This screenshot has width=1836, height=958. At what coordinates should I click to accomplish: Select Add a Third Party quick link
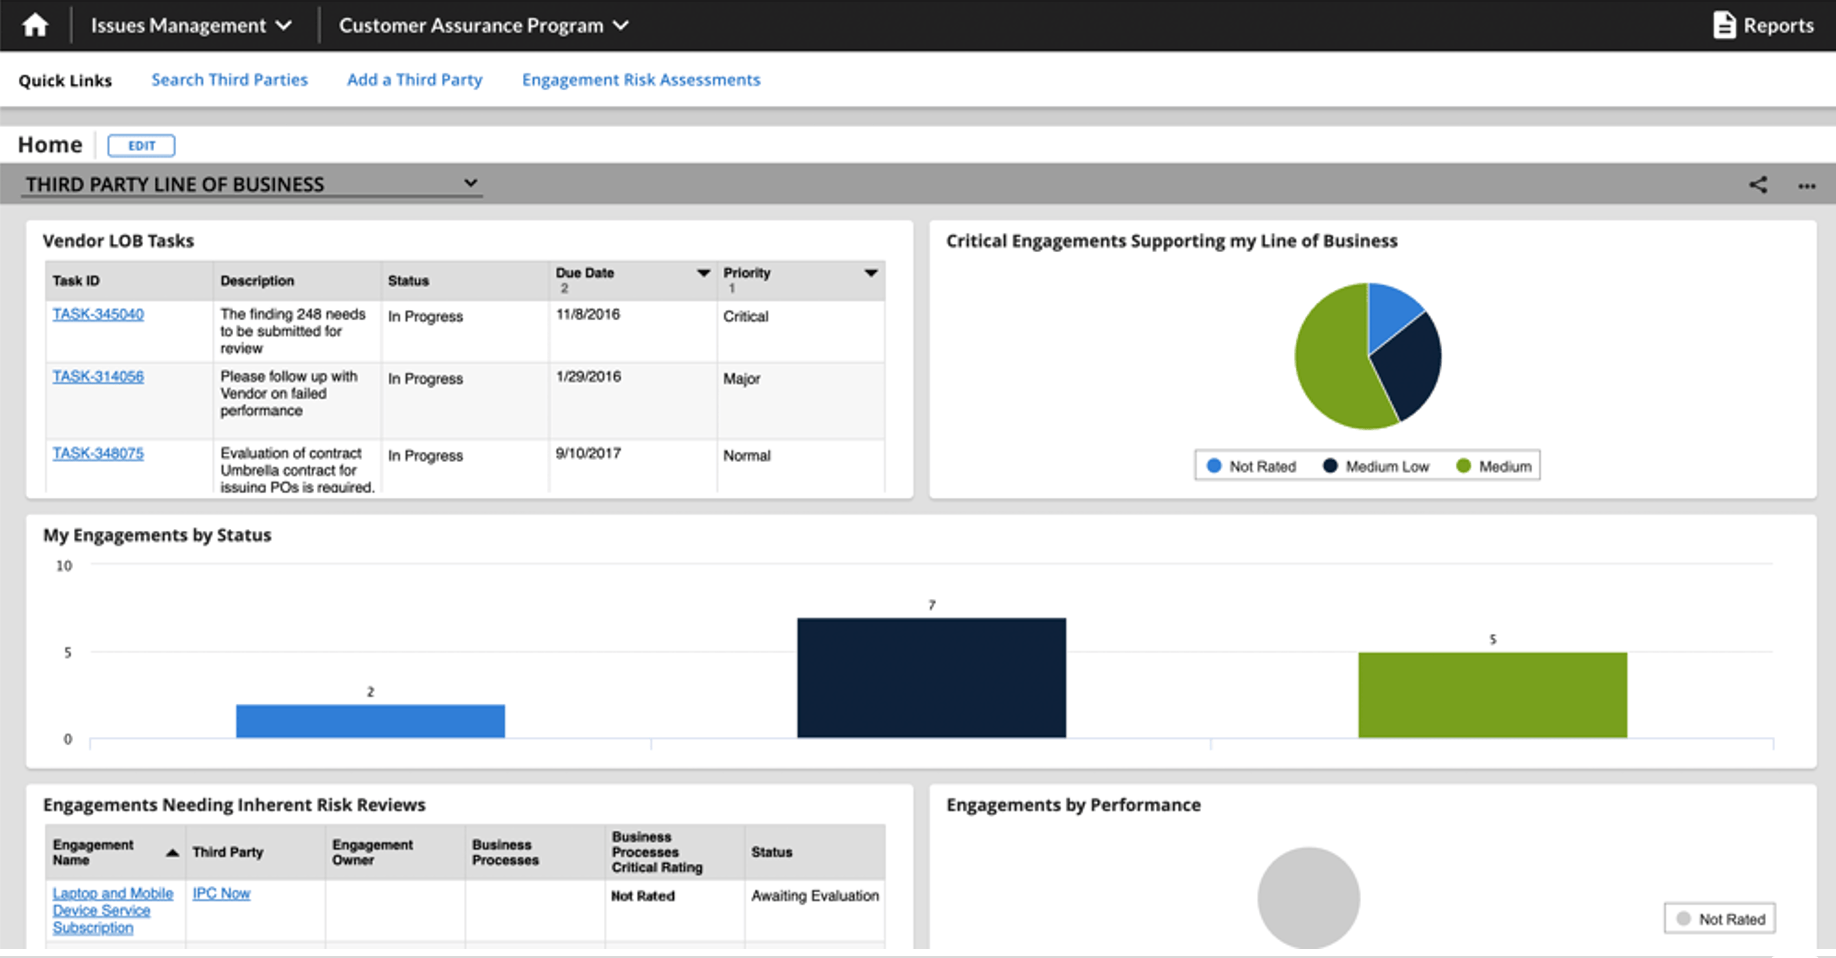(x=414, y=79)
